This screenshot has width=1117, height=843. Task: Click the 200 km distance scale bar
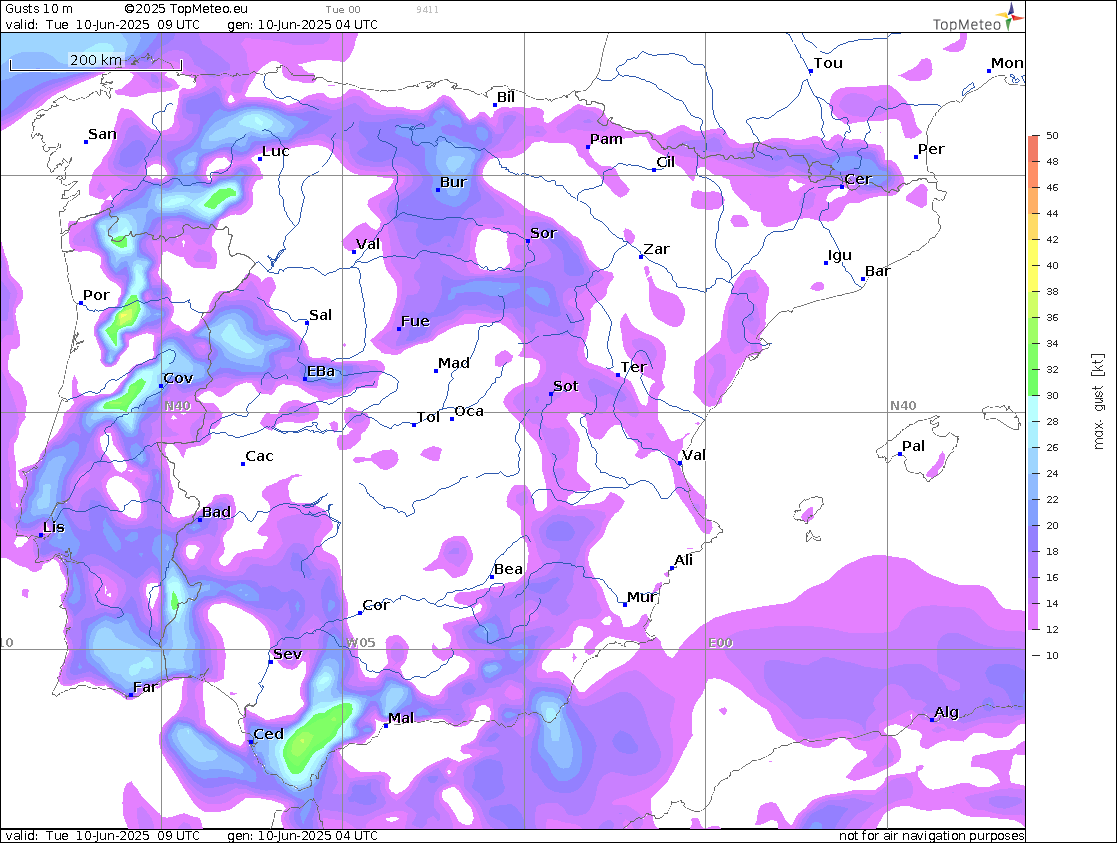click(x=95, y=65)
